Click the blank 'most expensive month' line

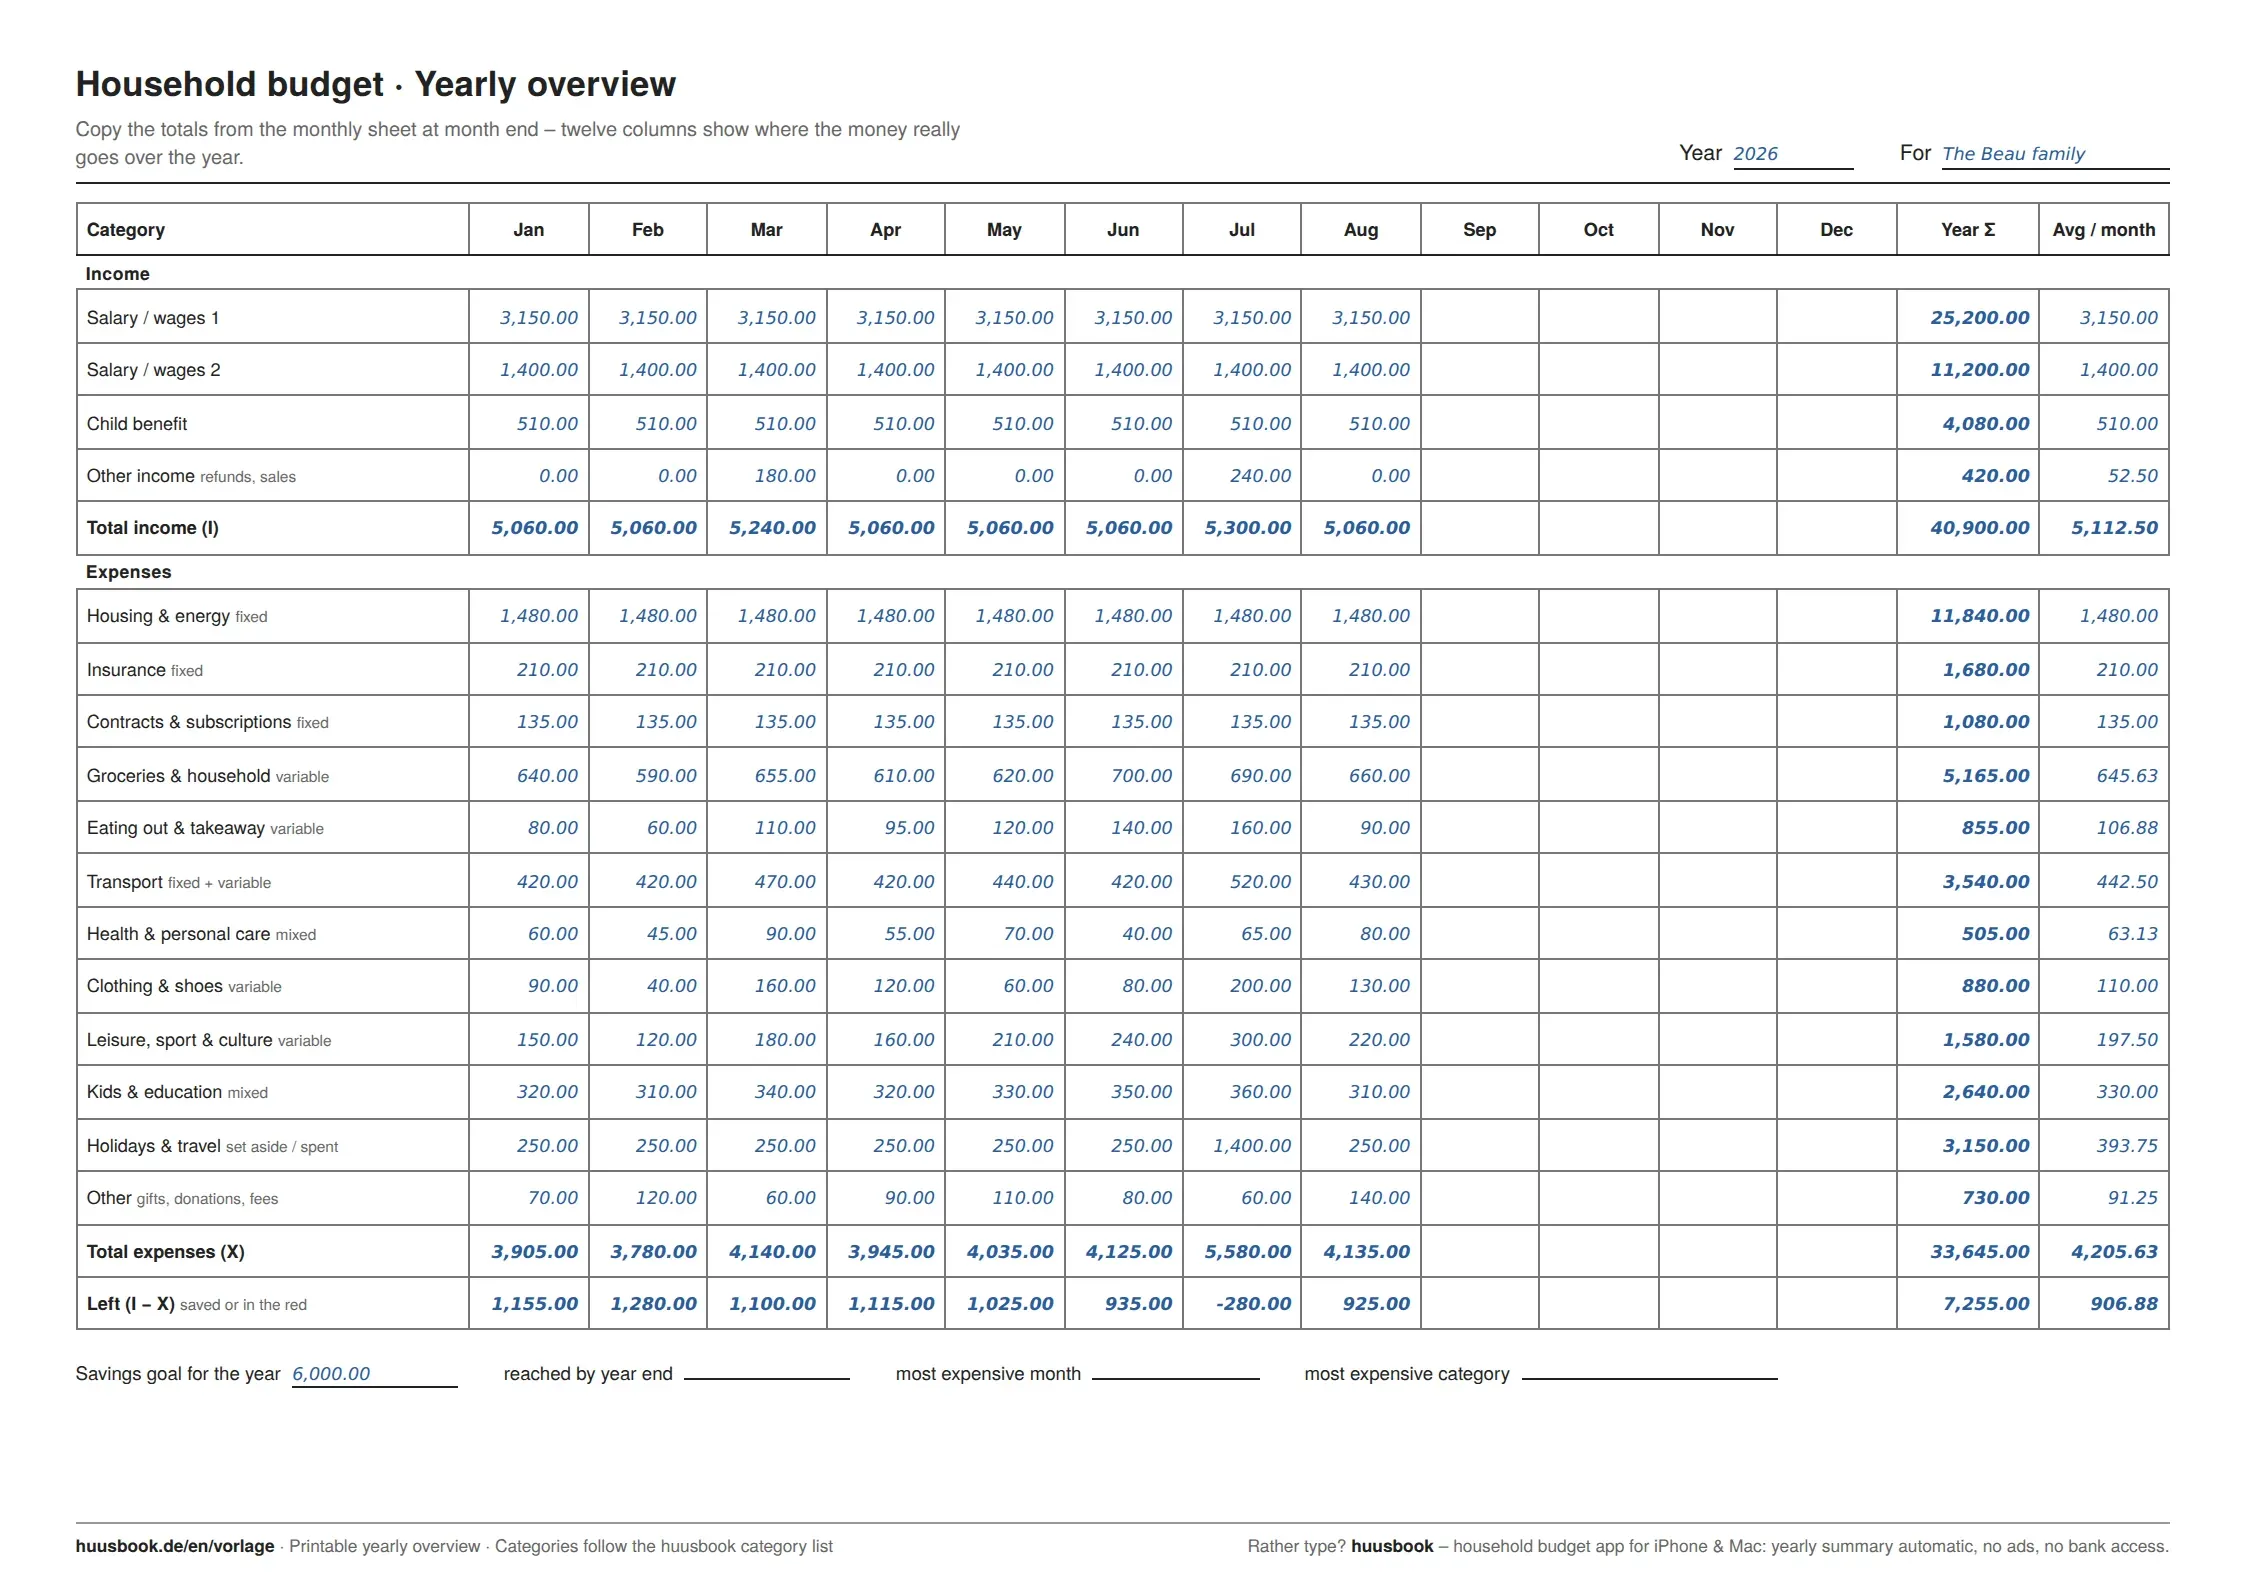point(1176,1374)
